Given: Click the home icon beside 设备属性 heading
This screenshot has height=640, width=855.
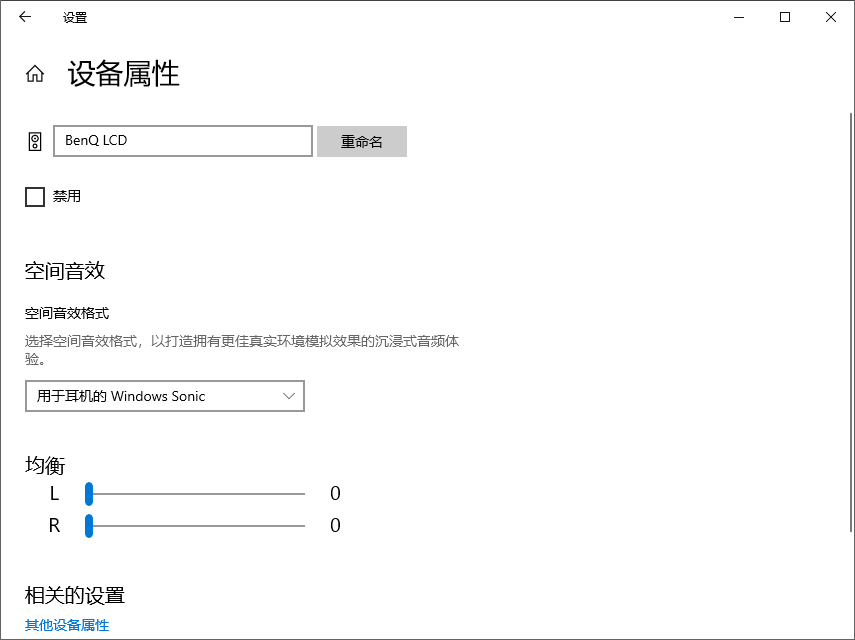Looking at the screenshot, I should click(34, 73).
